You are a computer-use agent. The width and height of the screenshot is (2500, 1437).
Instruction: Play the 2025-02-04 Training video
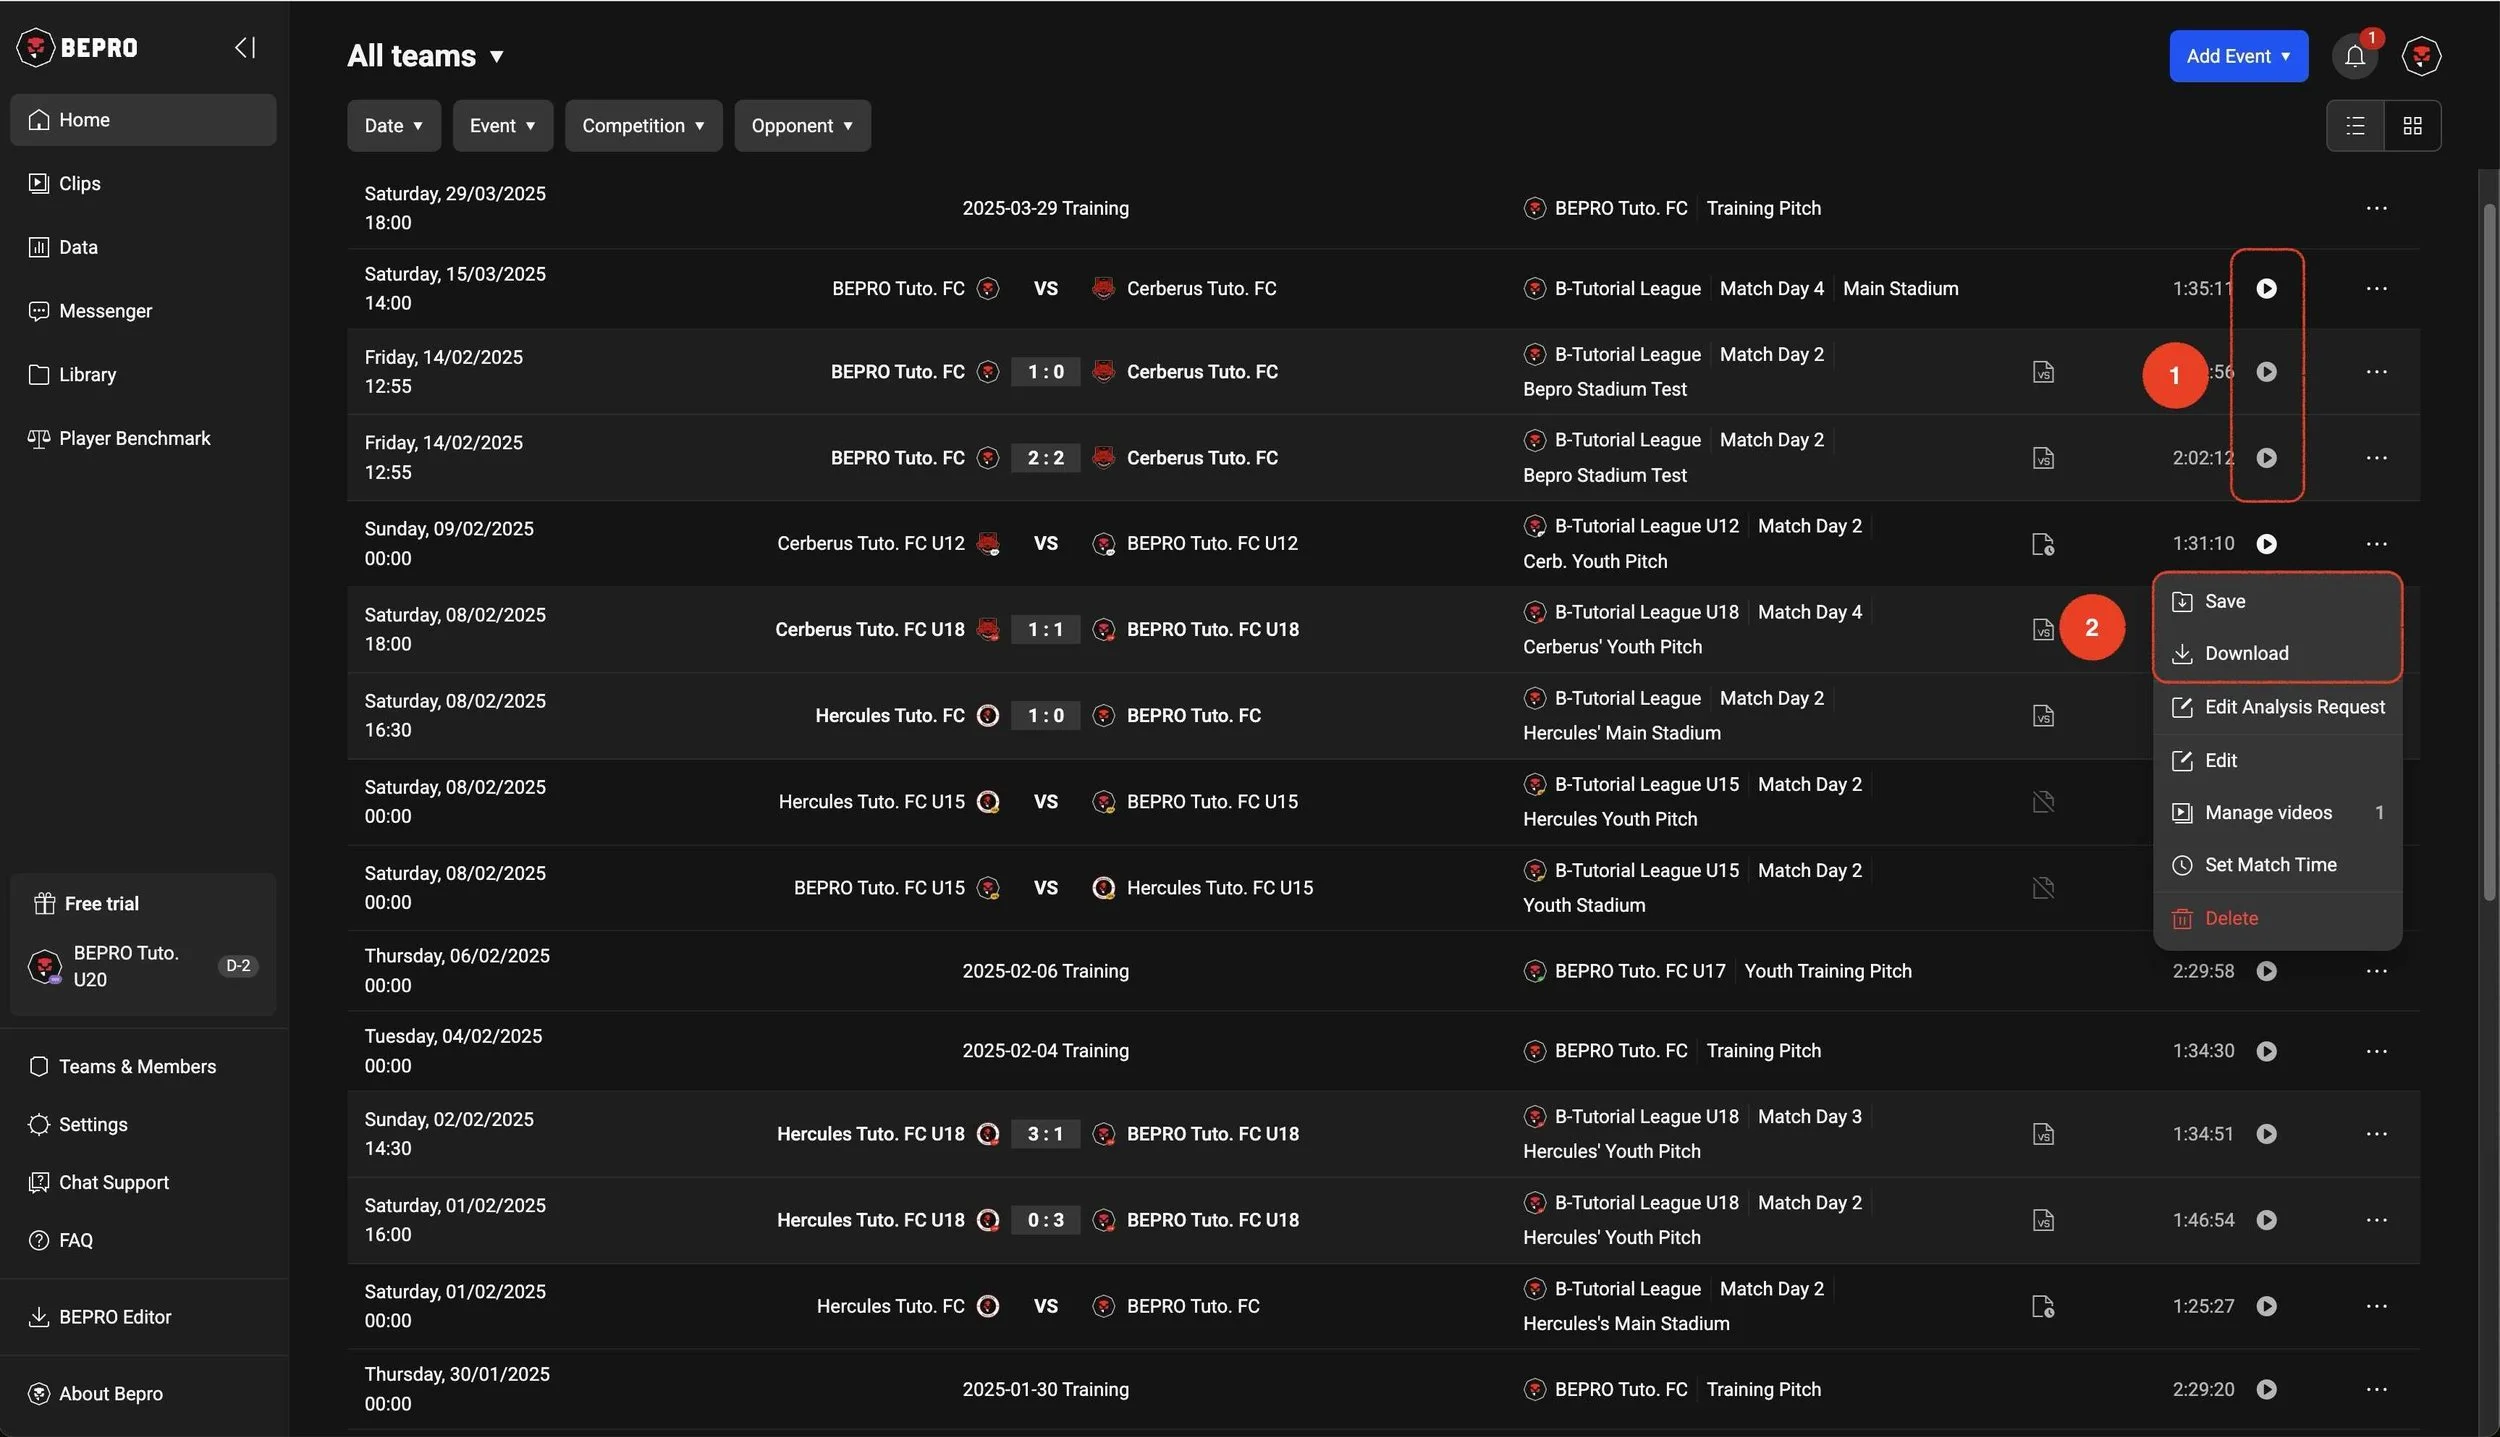point(2266,1051)
